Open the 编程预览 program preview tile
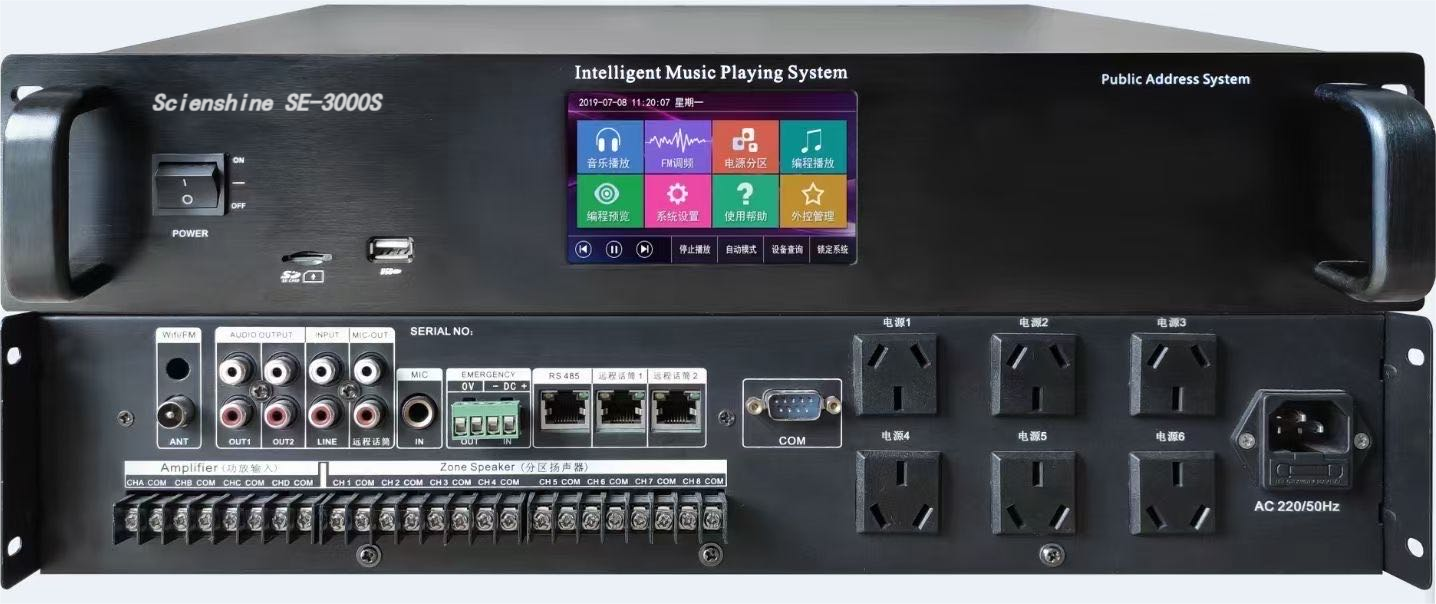This screenshot has height=604, width=1436. coord(610,200)
